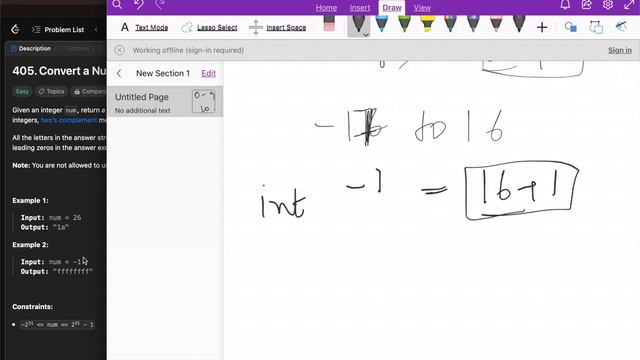The width and height of the screenshot is (640, 360).
Task: Pick the pink-tip pencil
Action: click(496, 24)
